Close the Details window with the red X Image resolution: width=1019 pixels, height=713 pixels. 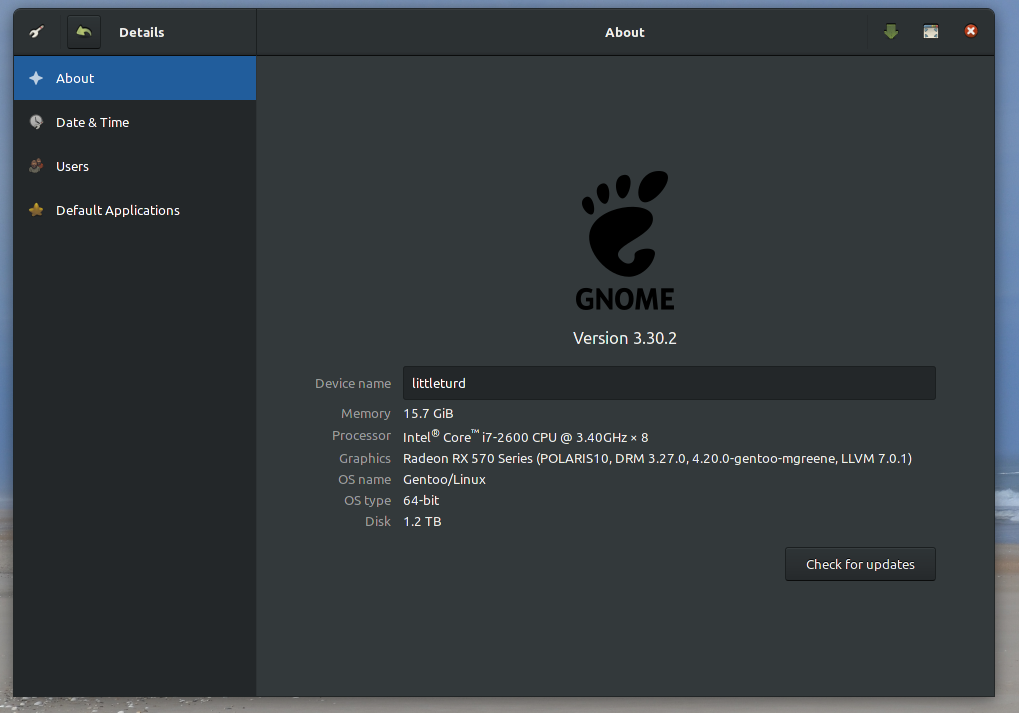(x=971, y=31)
